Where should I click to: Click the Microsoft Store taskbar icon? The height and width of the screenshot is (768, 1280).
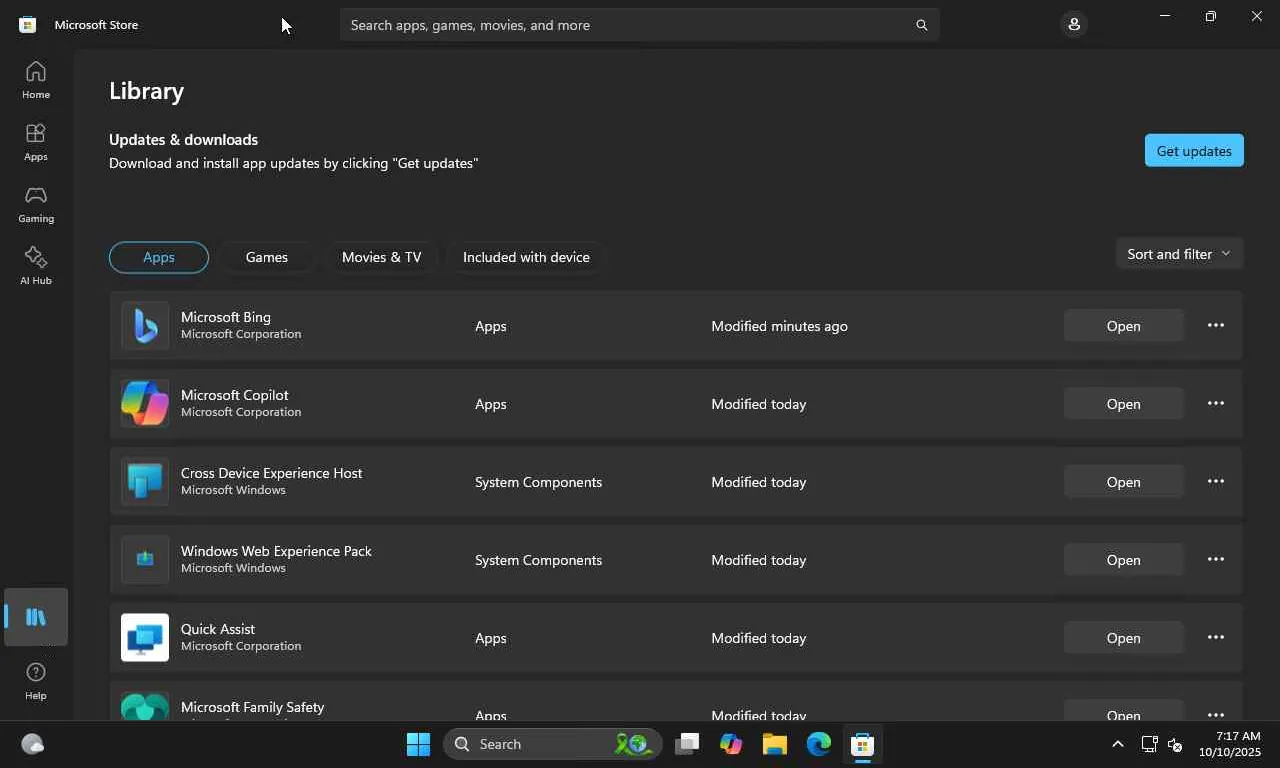[863, 744]
